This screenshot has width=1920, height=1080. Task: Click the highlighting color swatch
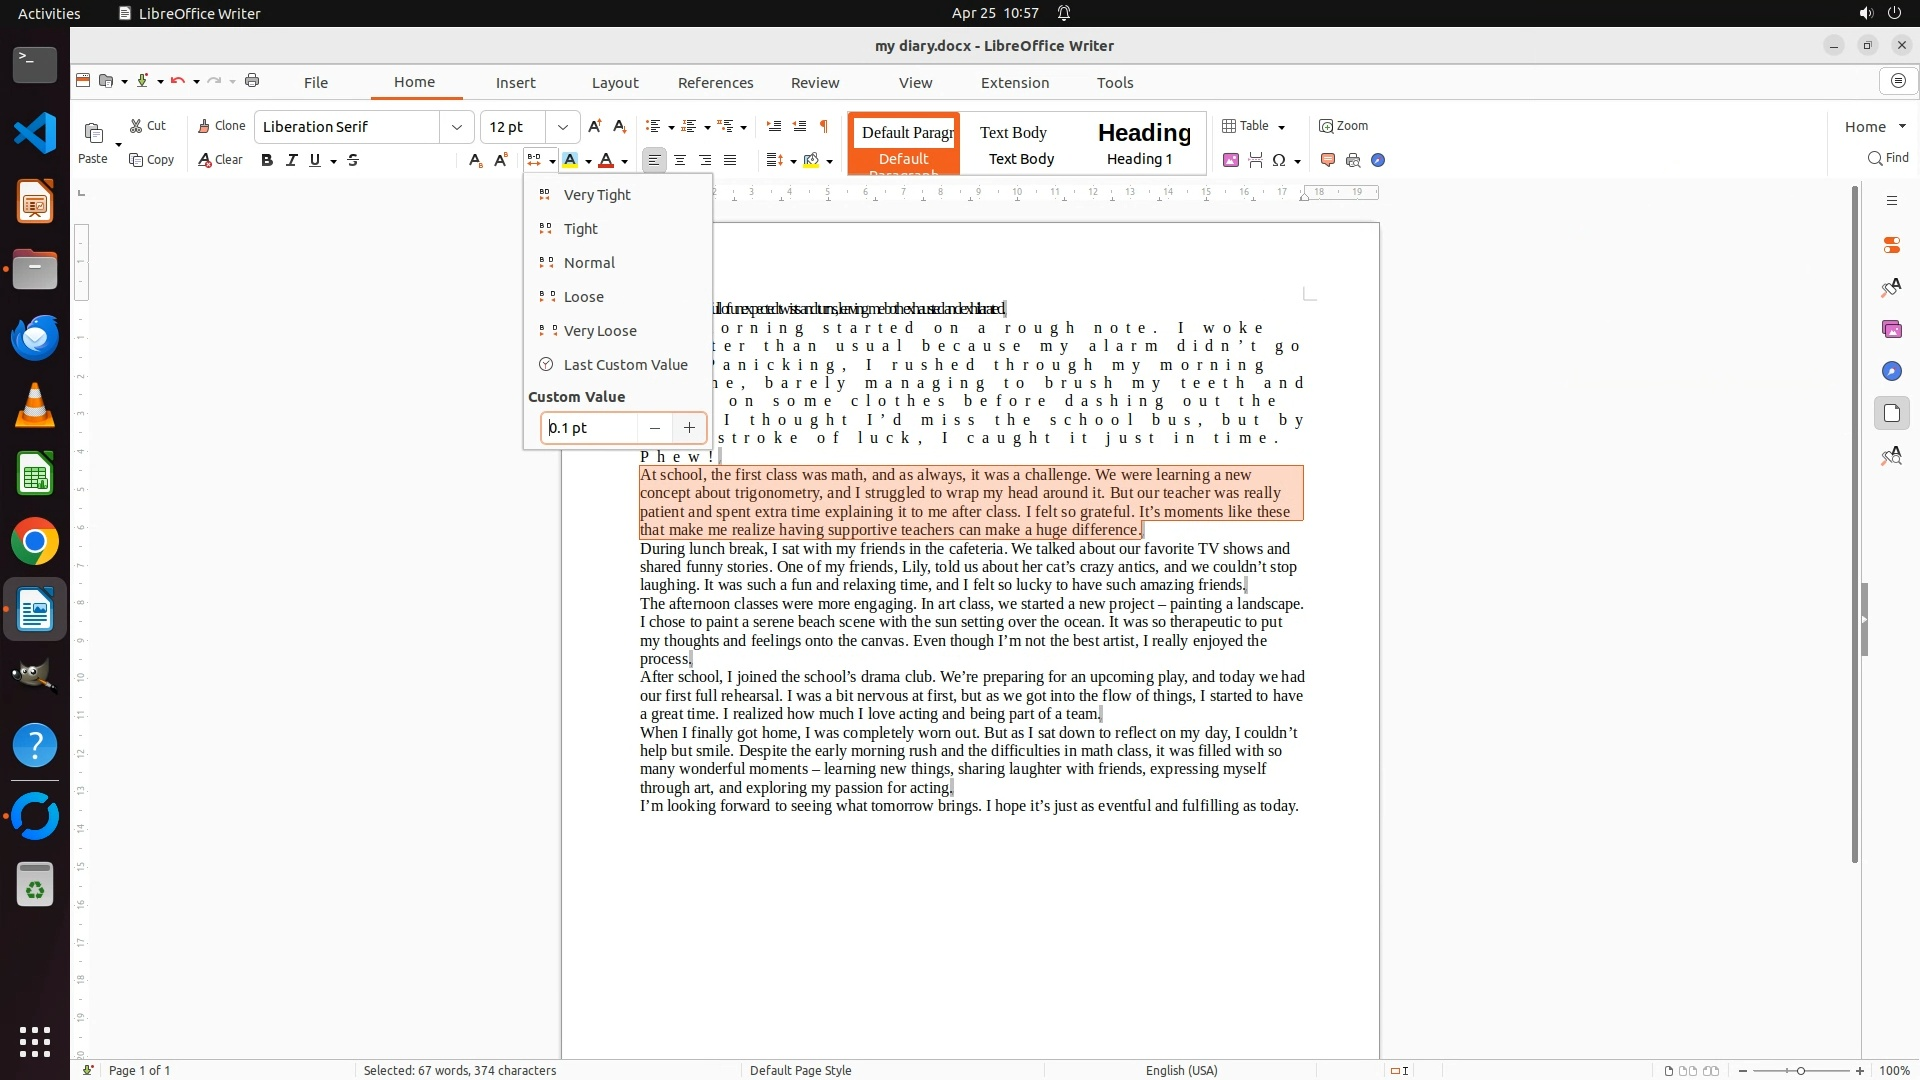pos(570,160)
